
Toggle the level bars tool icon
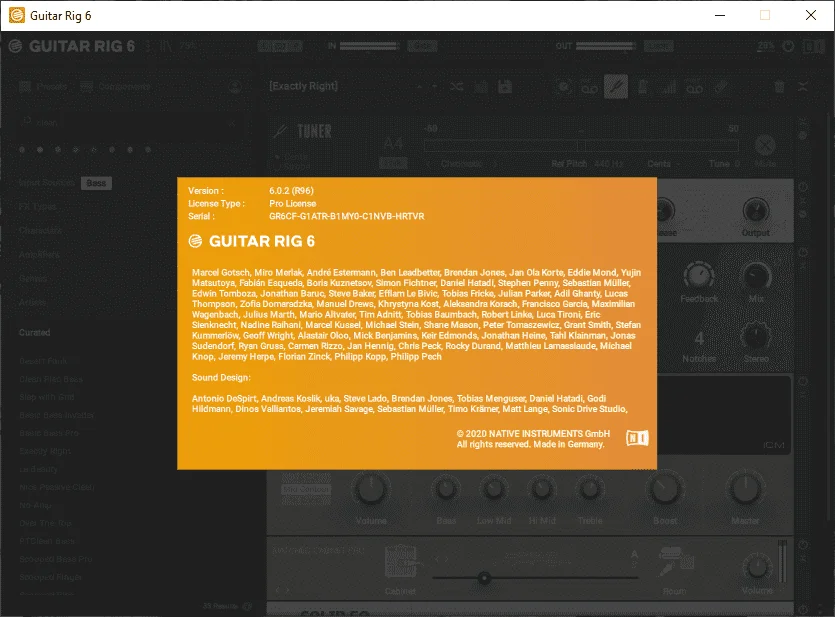[668, 87]
